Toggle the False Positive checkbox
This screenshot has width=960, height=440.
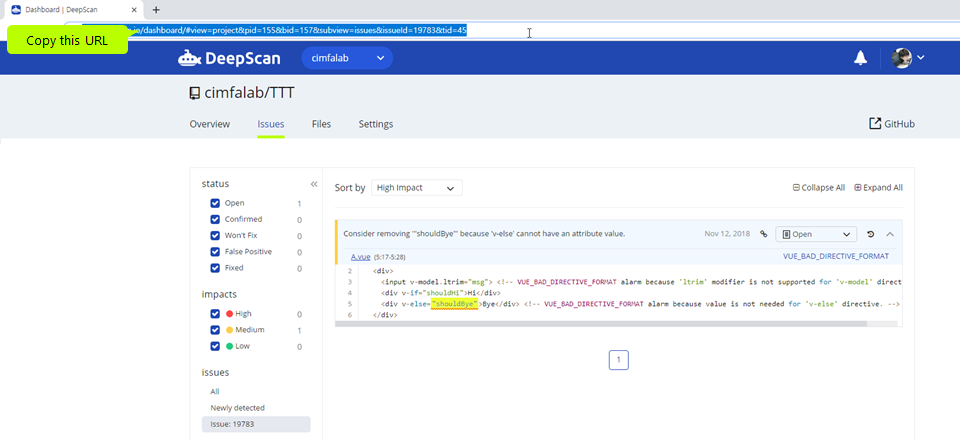click(x=215, y=252)
